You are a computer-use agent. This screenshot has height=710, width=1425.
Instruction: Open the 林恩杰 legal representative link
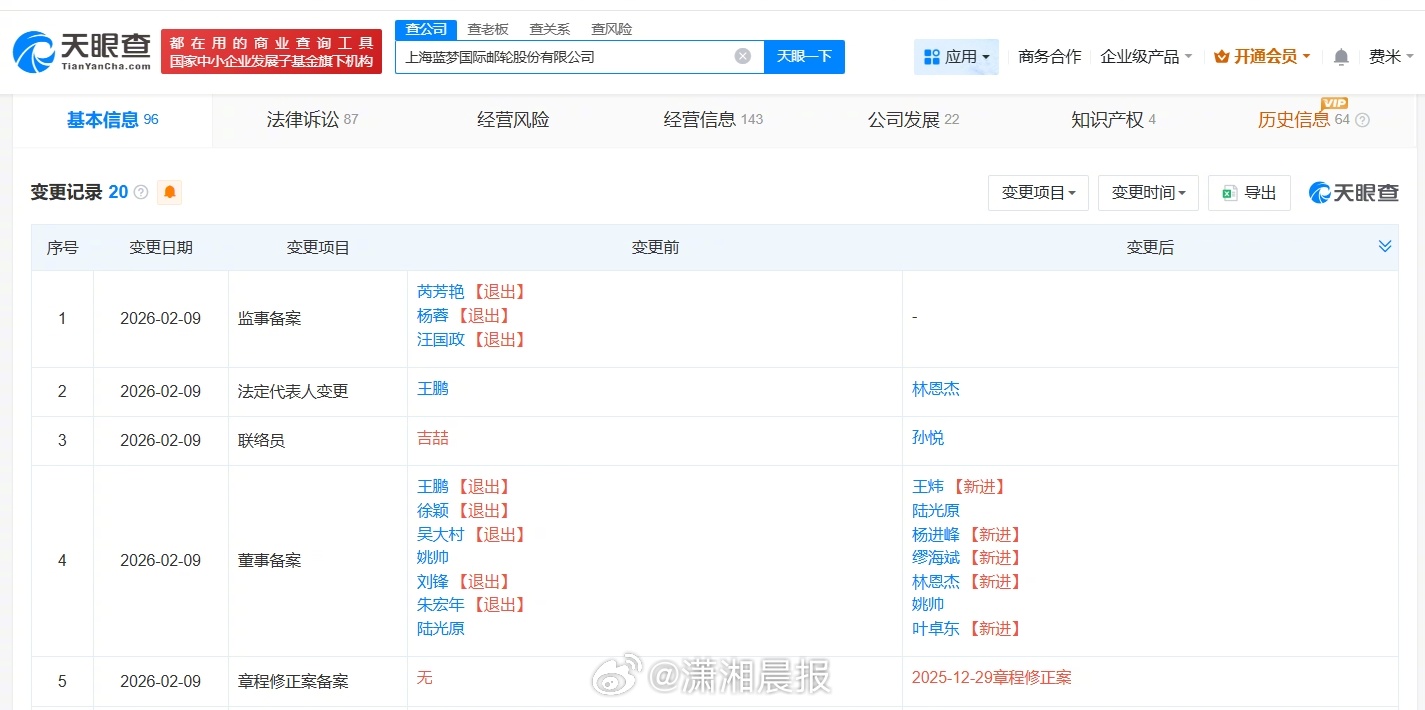[936, 389]
